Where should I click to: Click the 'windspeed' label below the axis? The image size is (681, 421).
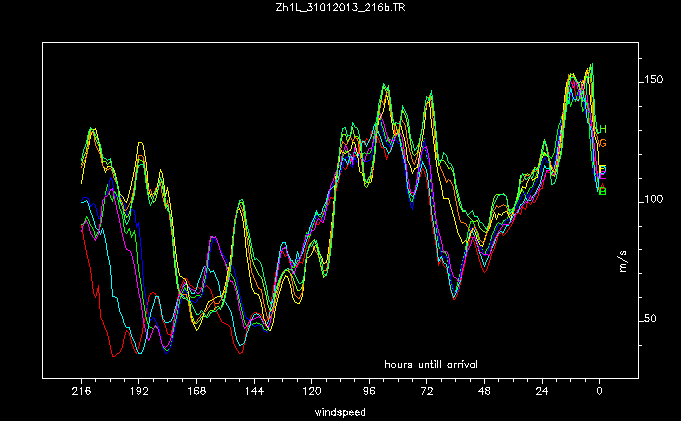pos(340,411)
